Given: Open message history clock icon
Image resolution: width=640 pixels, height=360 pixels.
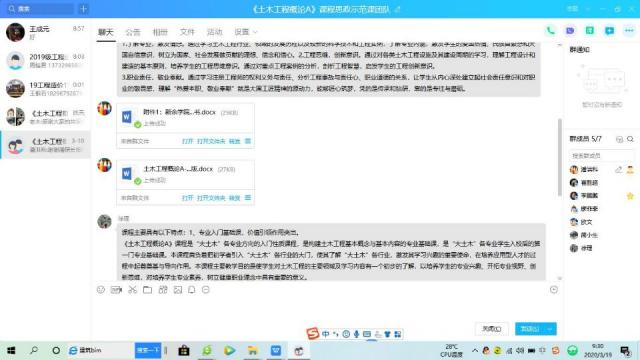Looking at the screenshot, I should [x=553, y=290].
